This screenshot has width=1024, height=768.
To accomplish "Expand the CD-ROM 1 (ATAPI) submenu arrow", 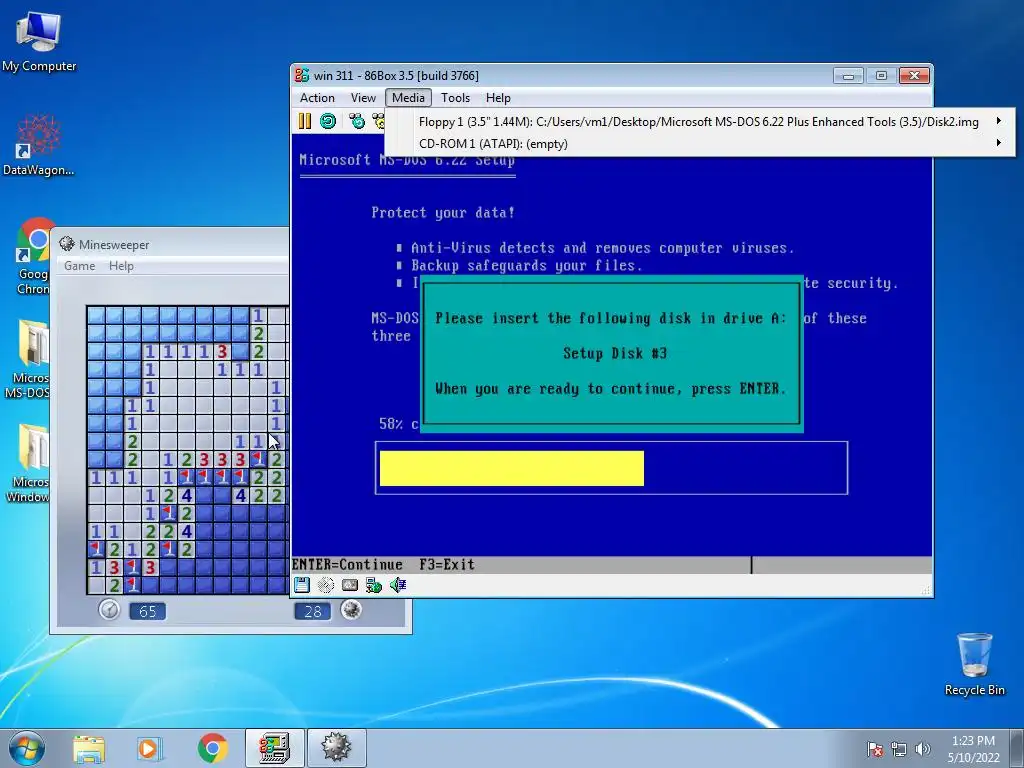I will click(x=999, y=143).
